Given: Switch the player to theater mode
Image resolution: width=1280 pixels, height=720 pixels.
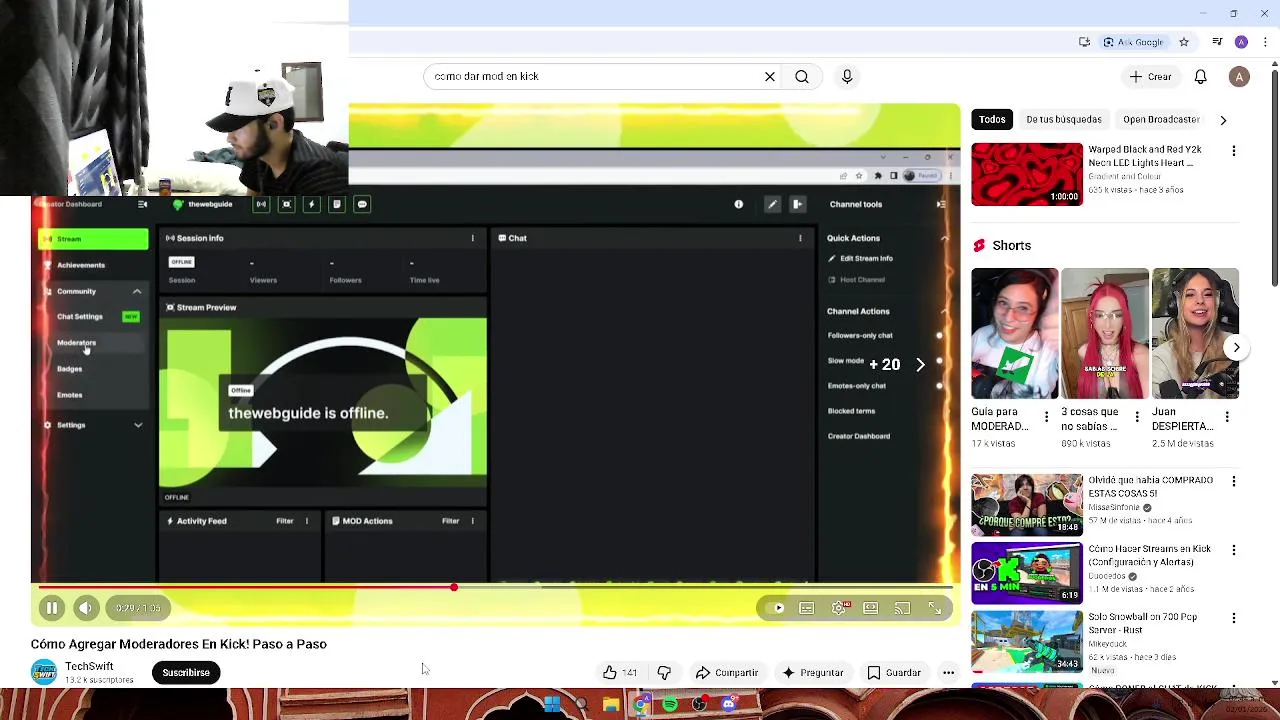Looking at the screenshot, I should (x=871, y=608).
